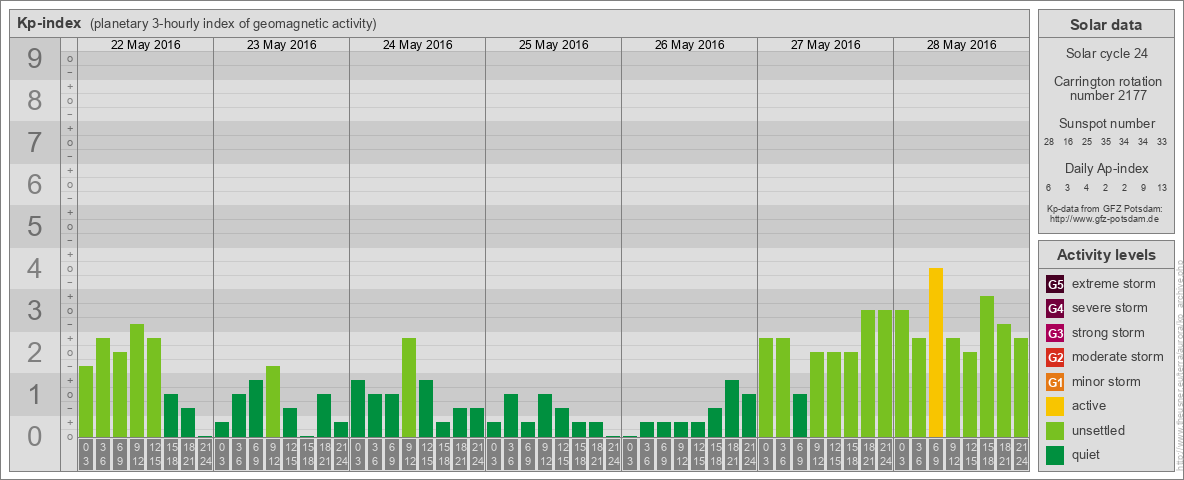Click the 12-15 hour label under 25 May
Image resolution: width=1184 pixels, height=480 pixels.
point(562,455)
